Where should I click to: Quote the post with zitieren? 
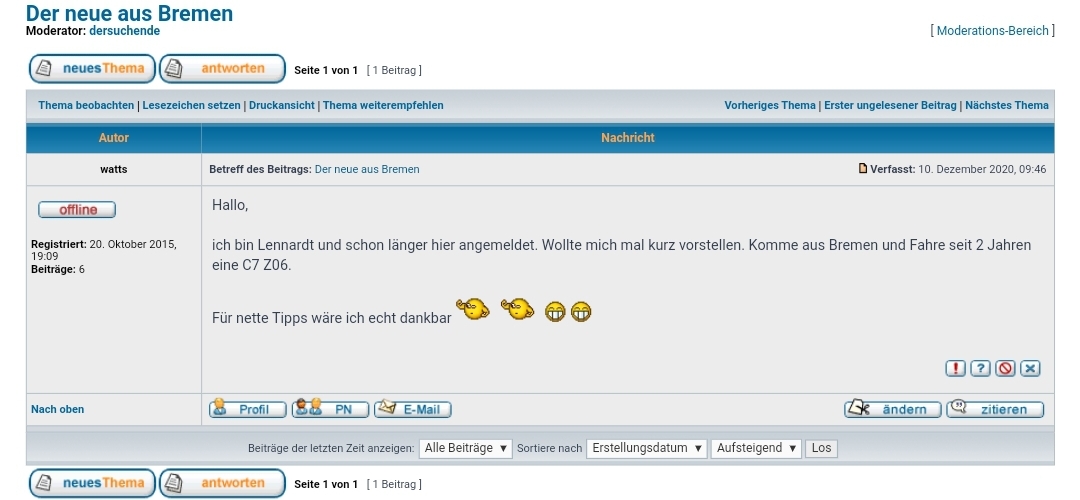point(995,409)
